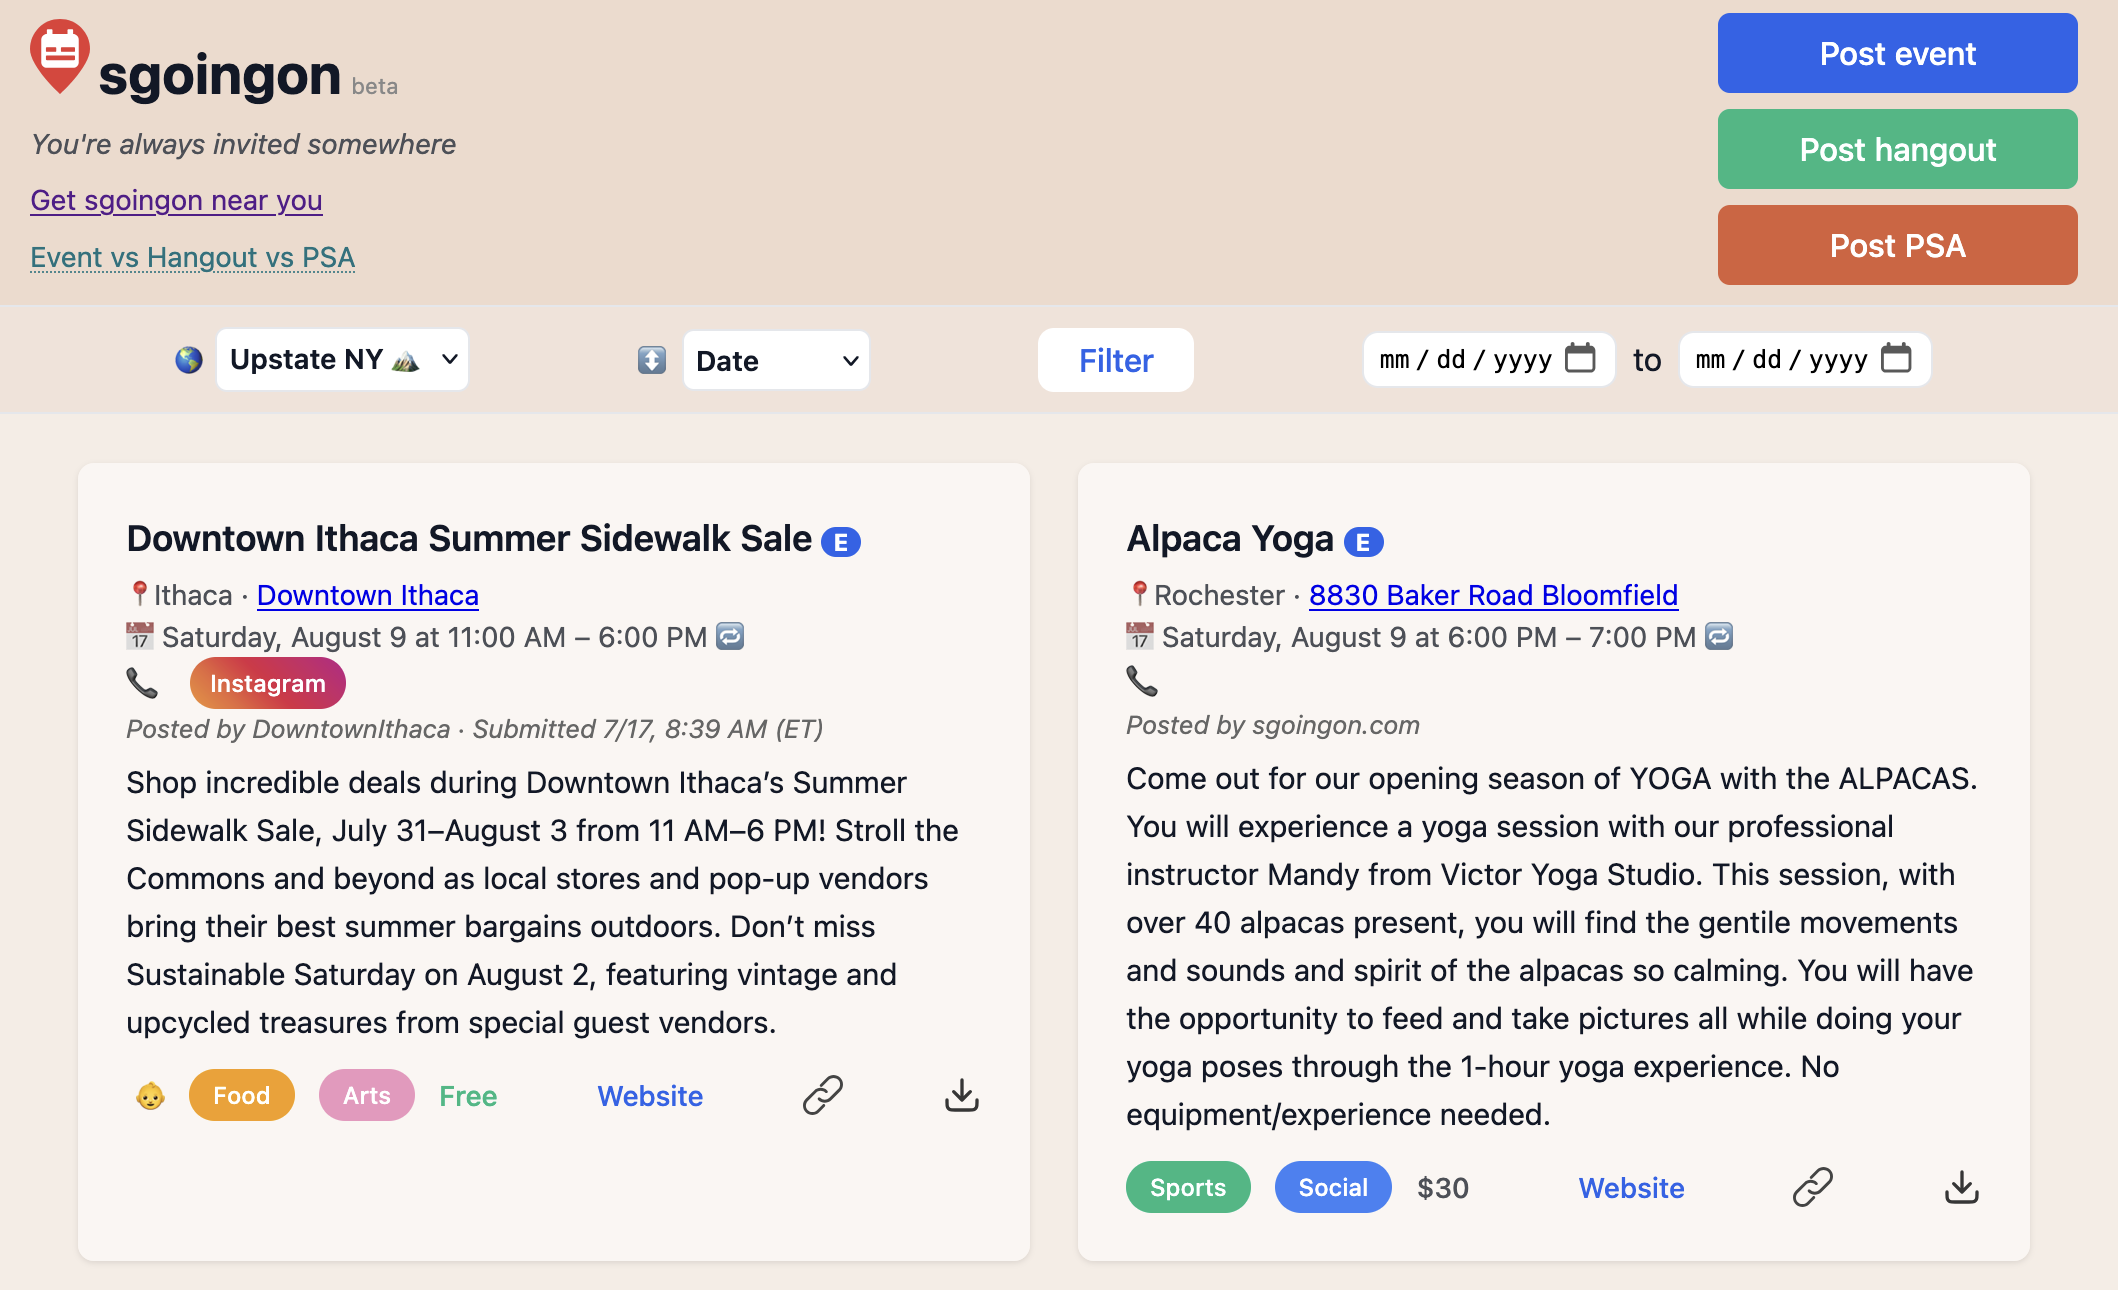This screenshot has height=1290, width=2118.
Task: Click the Free price label
Action: (468, 1096)
